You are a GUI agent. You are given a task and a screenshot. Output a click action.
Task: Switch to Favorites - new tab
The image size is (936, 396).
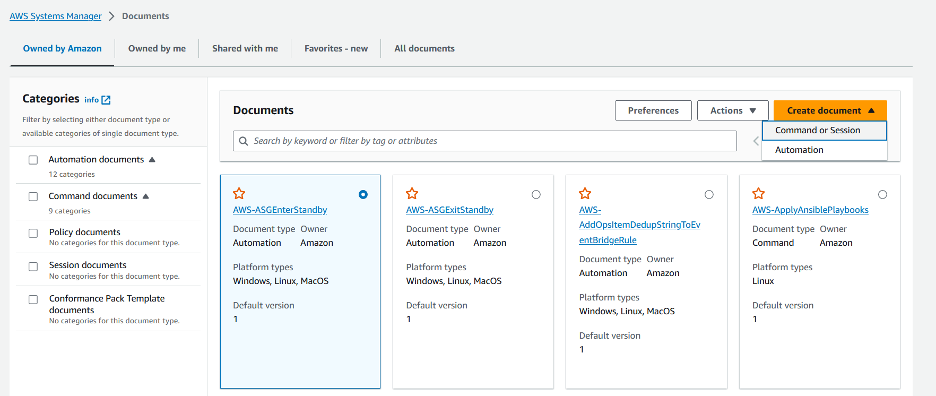point(336,49)
